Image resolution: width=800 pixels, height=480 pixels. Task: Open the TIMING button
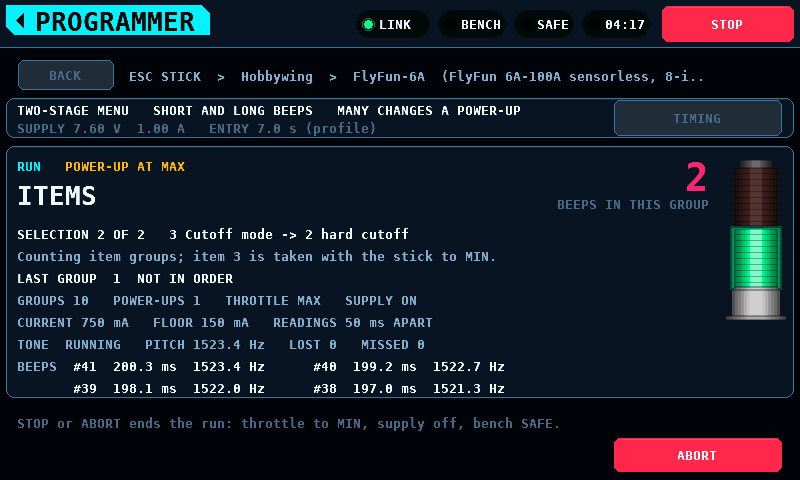pos(697,118)
